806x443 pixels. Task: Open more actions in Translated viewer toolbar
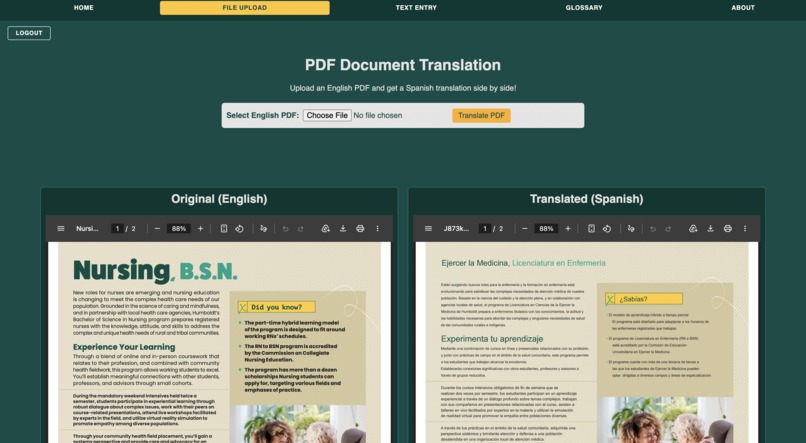tap(745, 229)
